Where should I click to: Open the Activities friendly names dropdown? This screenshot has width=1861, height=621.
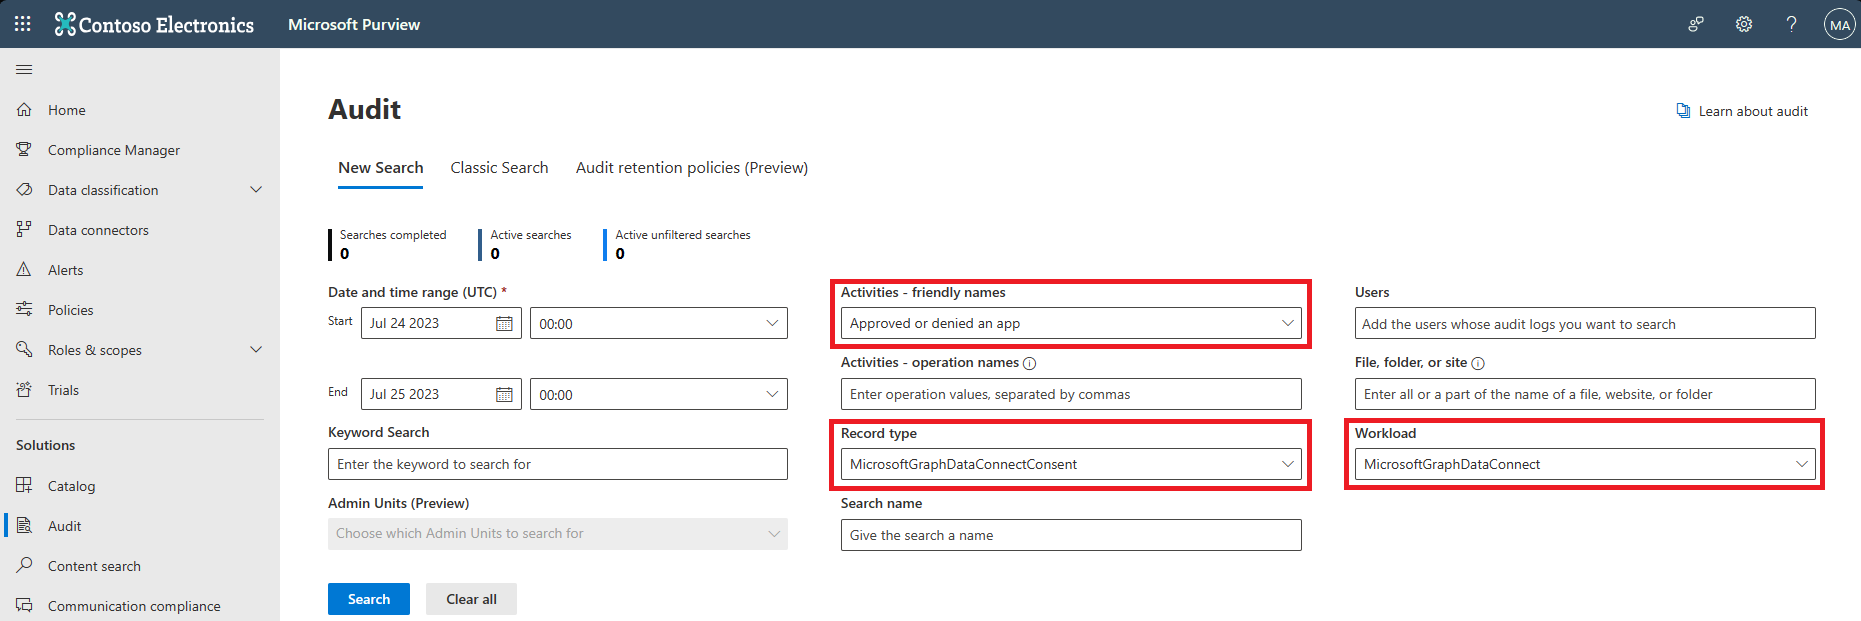tap(1071, 323)
